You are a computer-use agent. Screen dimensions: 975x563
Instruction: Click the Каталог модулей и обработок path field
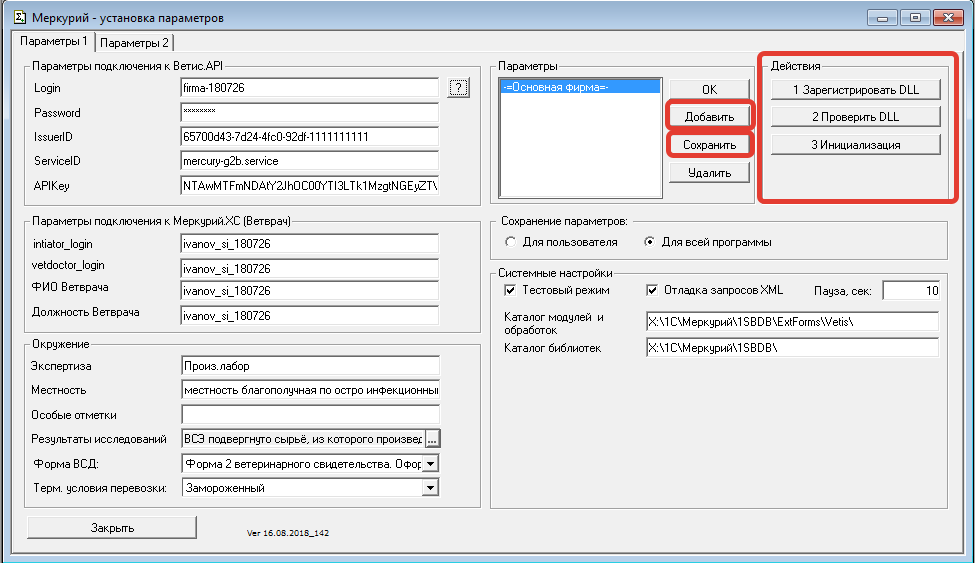[x=792, y=322]
